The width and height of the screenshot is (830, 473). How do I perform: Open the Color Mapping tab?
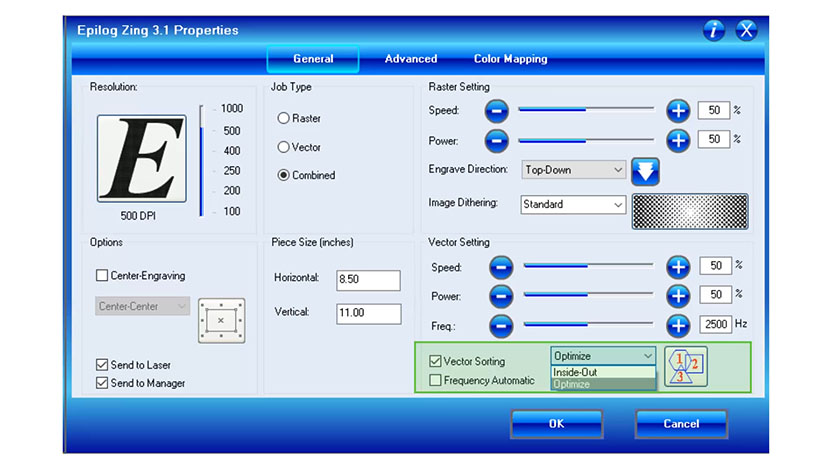[x=510, y=59]
